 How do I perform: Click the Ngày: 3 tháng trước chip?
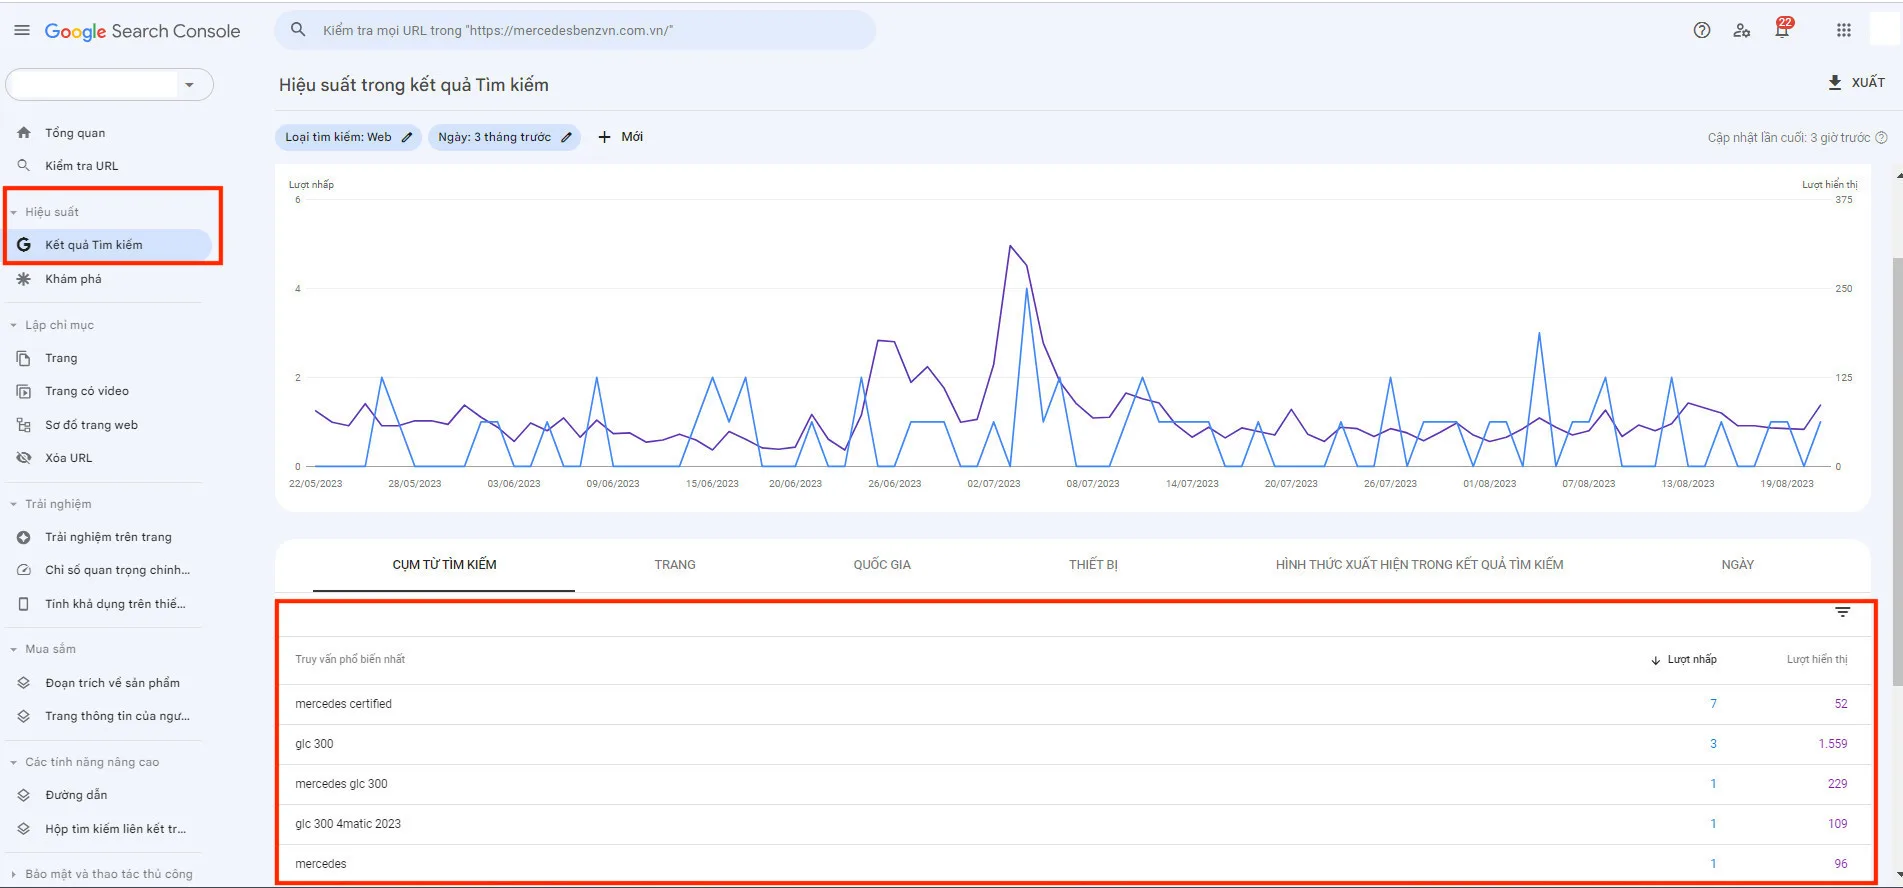504,137
